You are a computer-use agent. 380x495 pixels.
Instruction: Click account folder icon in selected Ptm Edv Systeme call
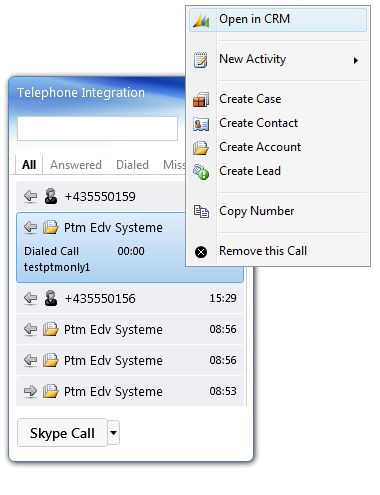point(51,227)
